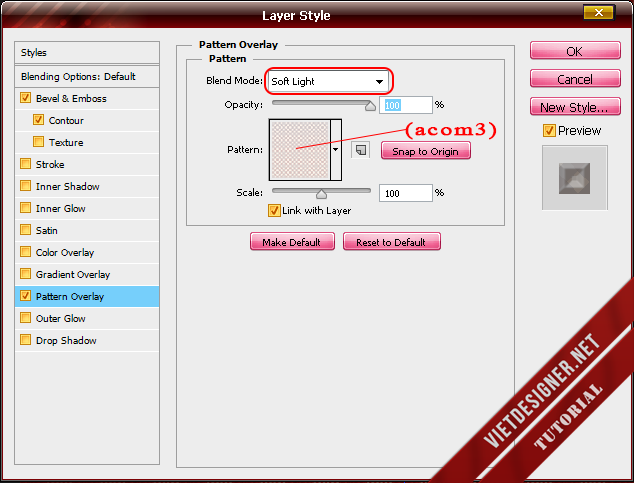634x483 pixels.
Task: Open the Satin settings
Action: point(46,230)
